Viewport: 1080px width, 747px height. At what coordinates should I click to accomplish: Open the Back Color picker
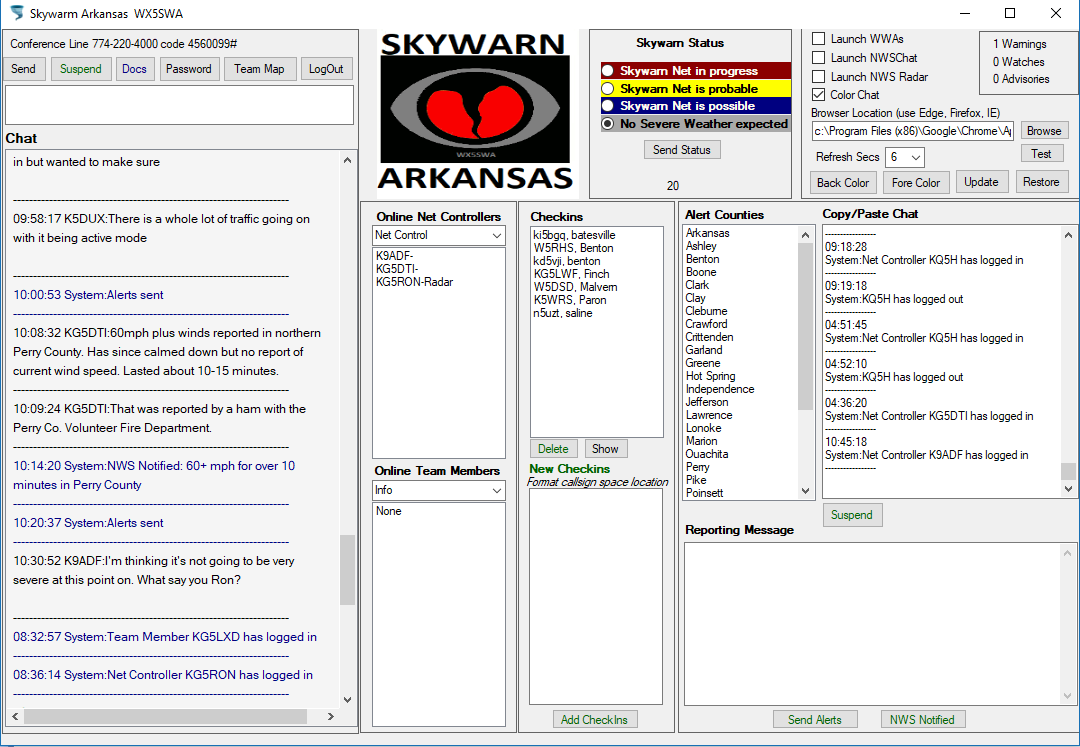pyautogui.click(x=843, y=182)
